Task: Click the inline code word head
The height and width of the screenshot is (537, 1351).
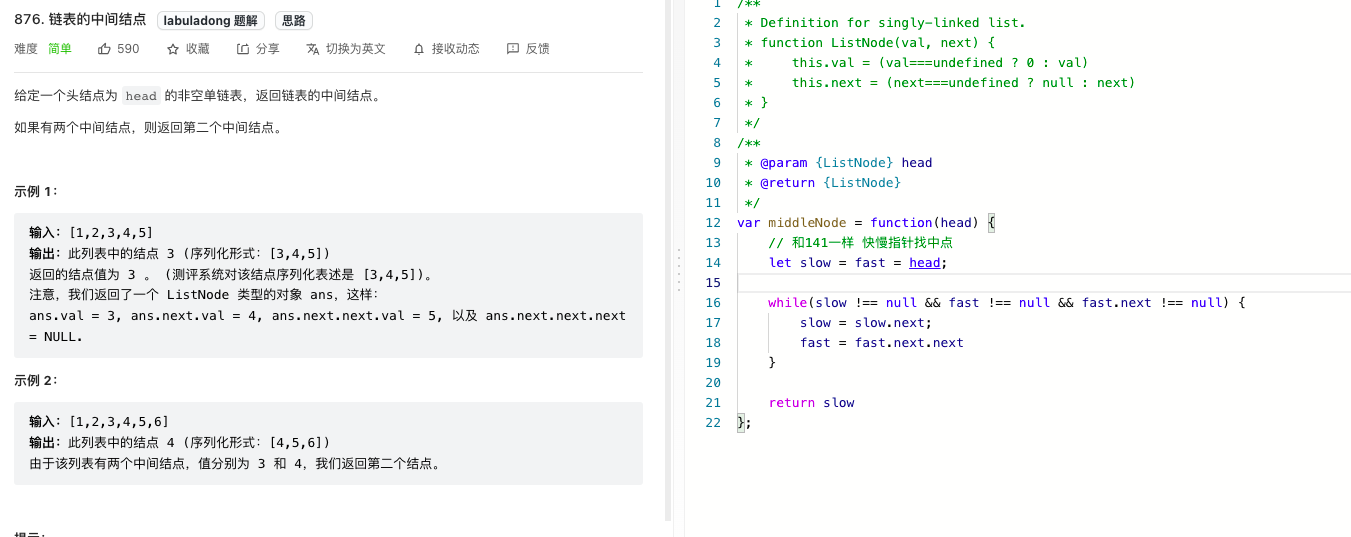Action: pyautogui.click(x=141, y=96)
